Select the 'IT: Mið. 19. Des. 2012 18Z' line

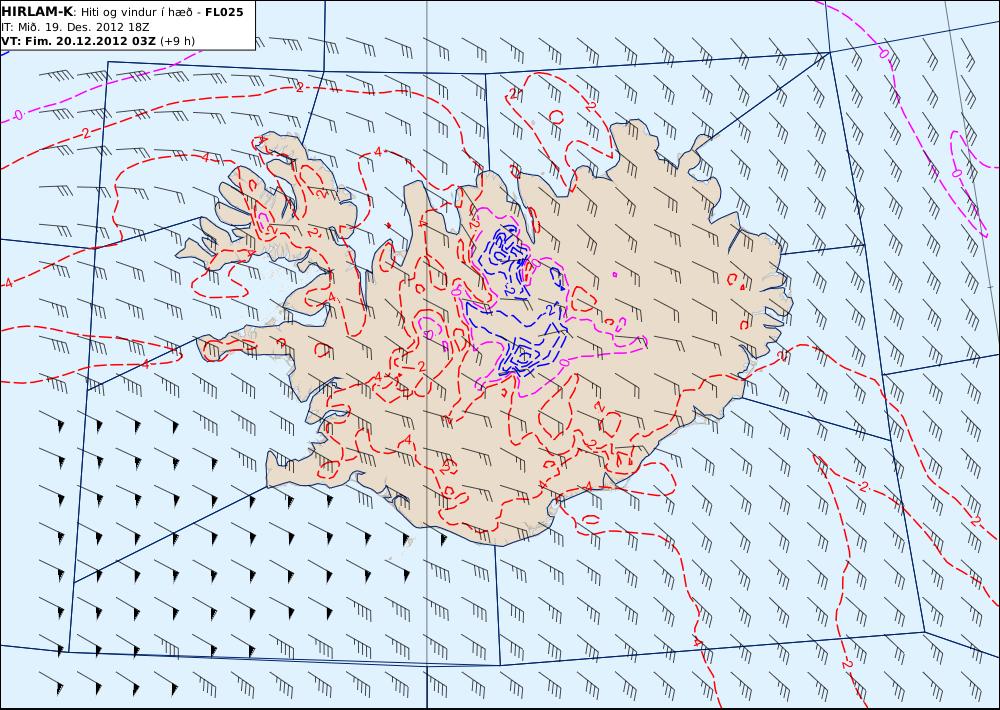(x=76, y=27)
